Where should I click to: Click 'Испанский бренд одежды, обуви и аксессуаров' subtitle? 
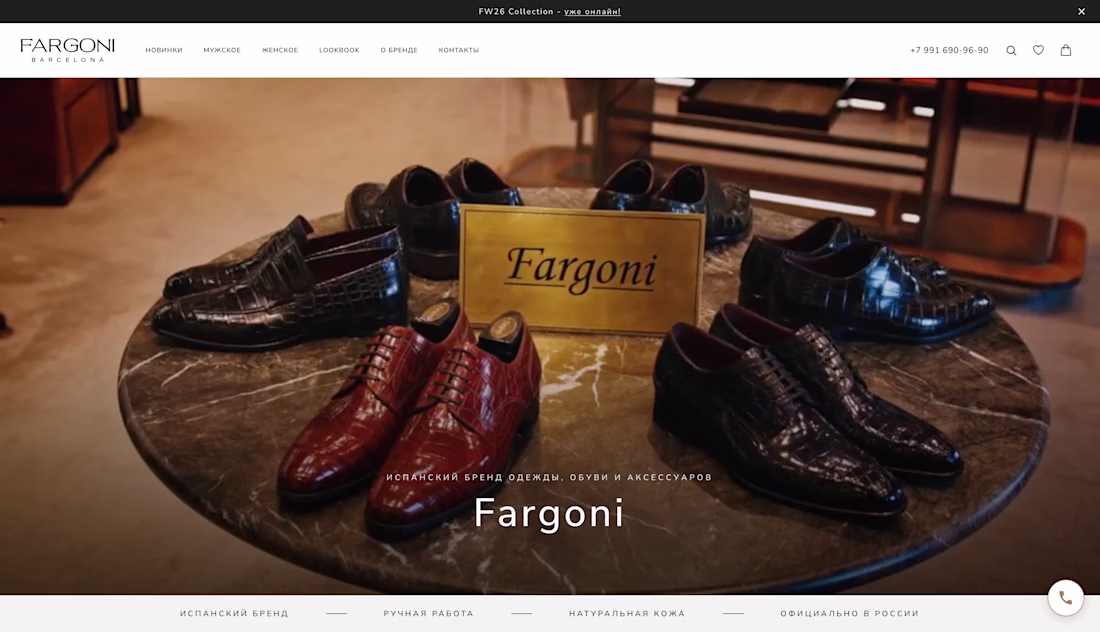549,477
